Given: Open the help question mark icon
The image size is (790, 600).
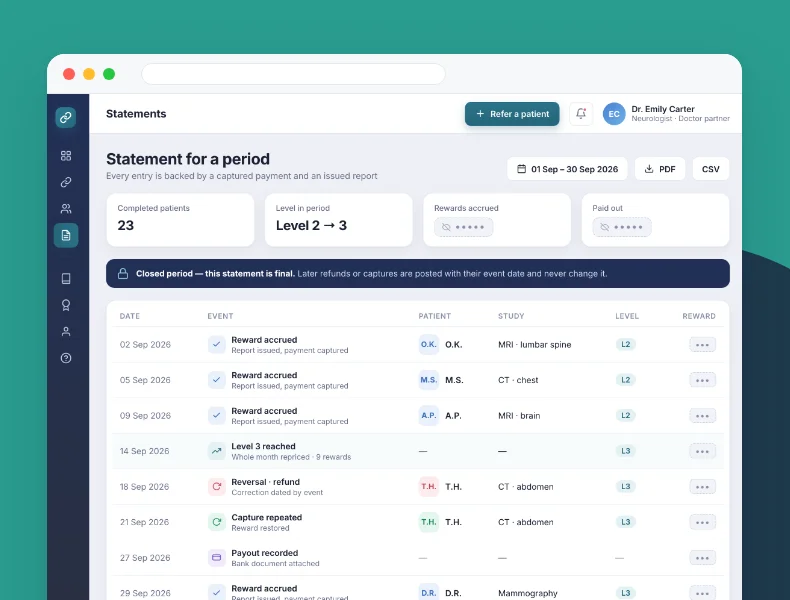Looking at the screenshot, I should tap(66, 358).
